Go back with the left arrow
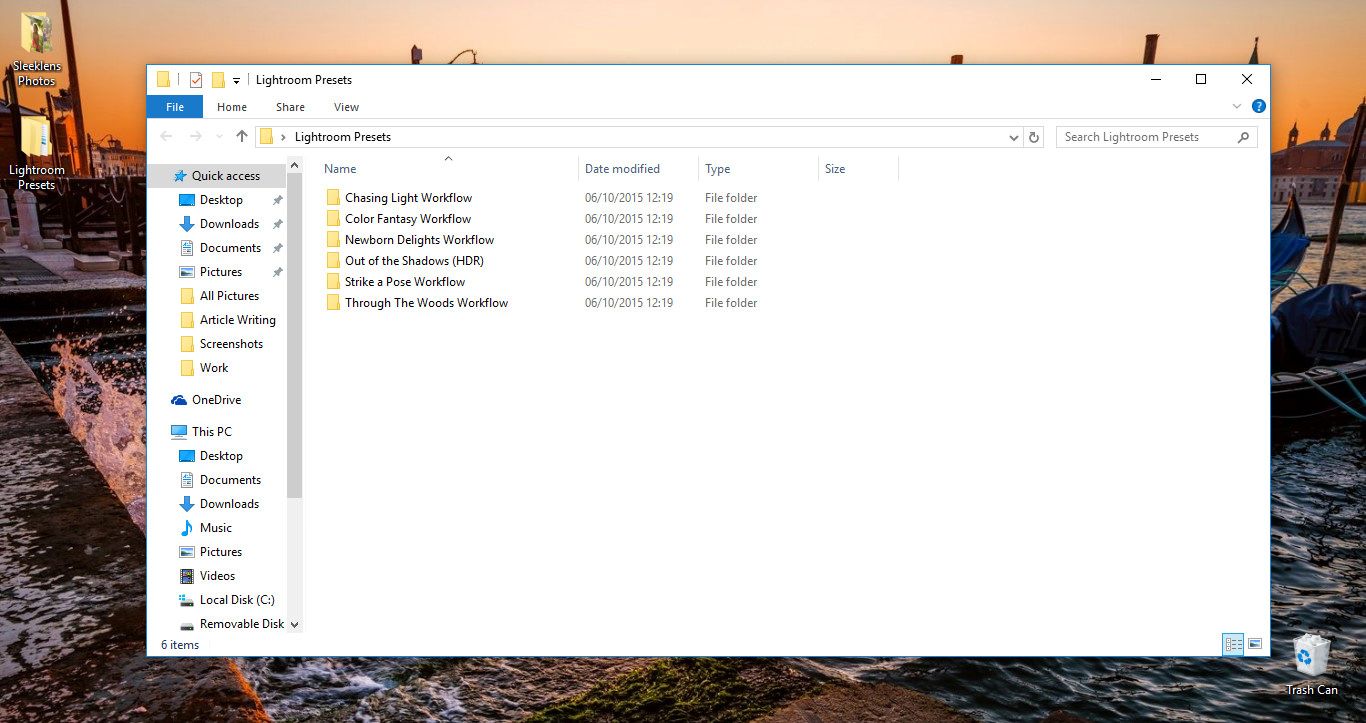Image resolution: width=1366 pixels, height=723 pixels. [x=166, y=137]
